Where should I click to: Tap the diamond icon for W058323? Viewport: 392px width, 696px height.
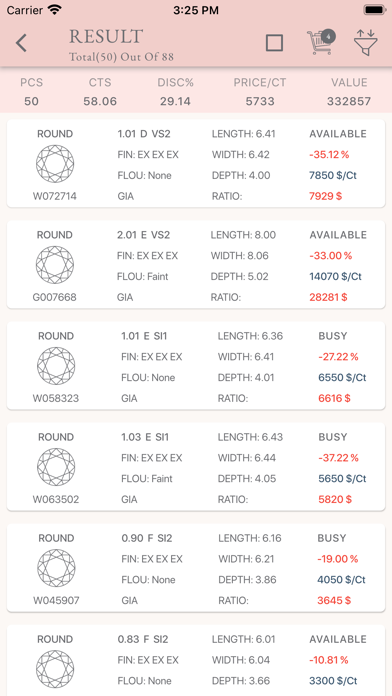tap(56, 366)
